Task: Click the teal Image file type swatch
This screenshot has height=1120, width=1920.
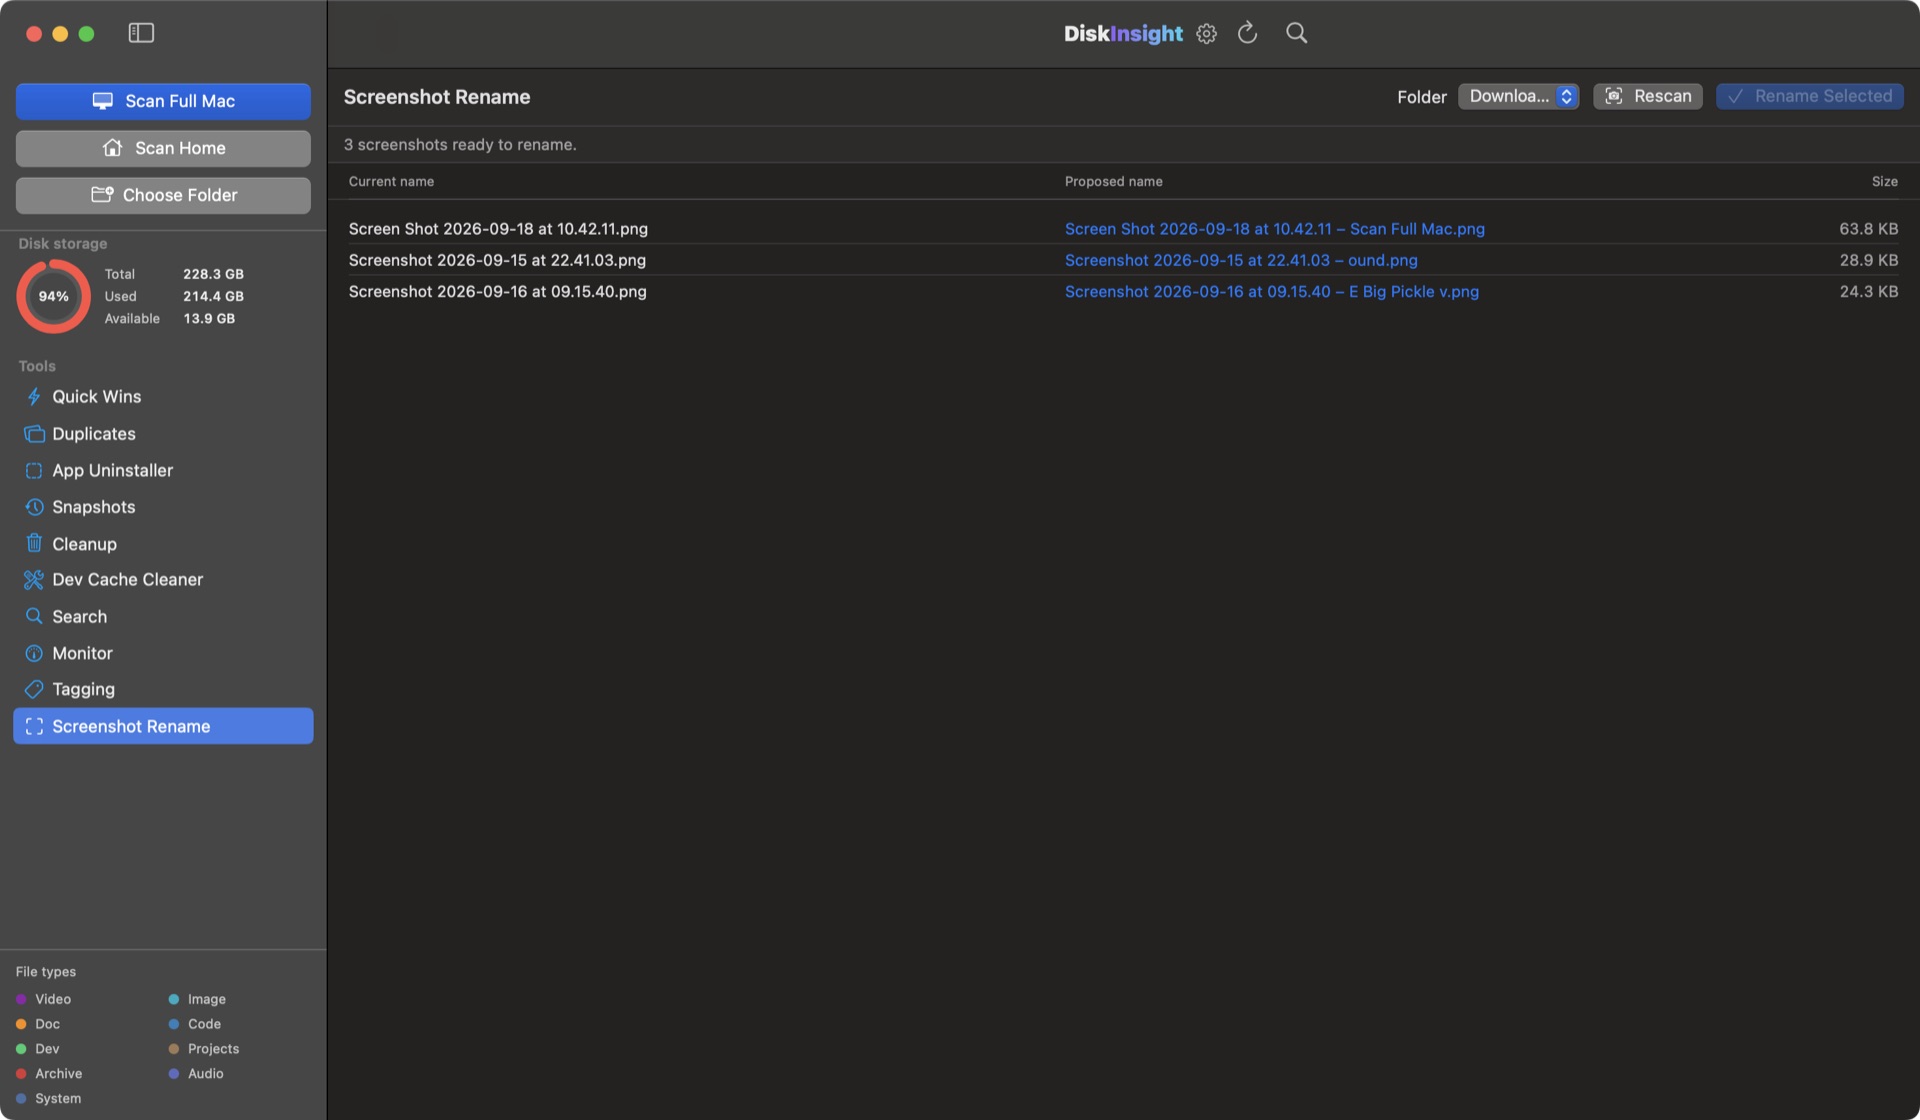Action: tap(174, 999)
